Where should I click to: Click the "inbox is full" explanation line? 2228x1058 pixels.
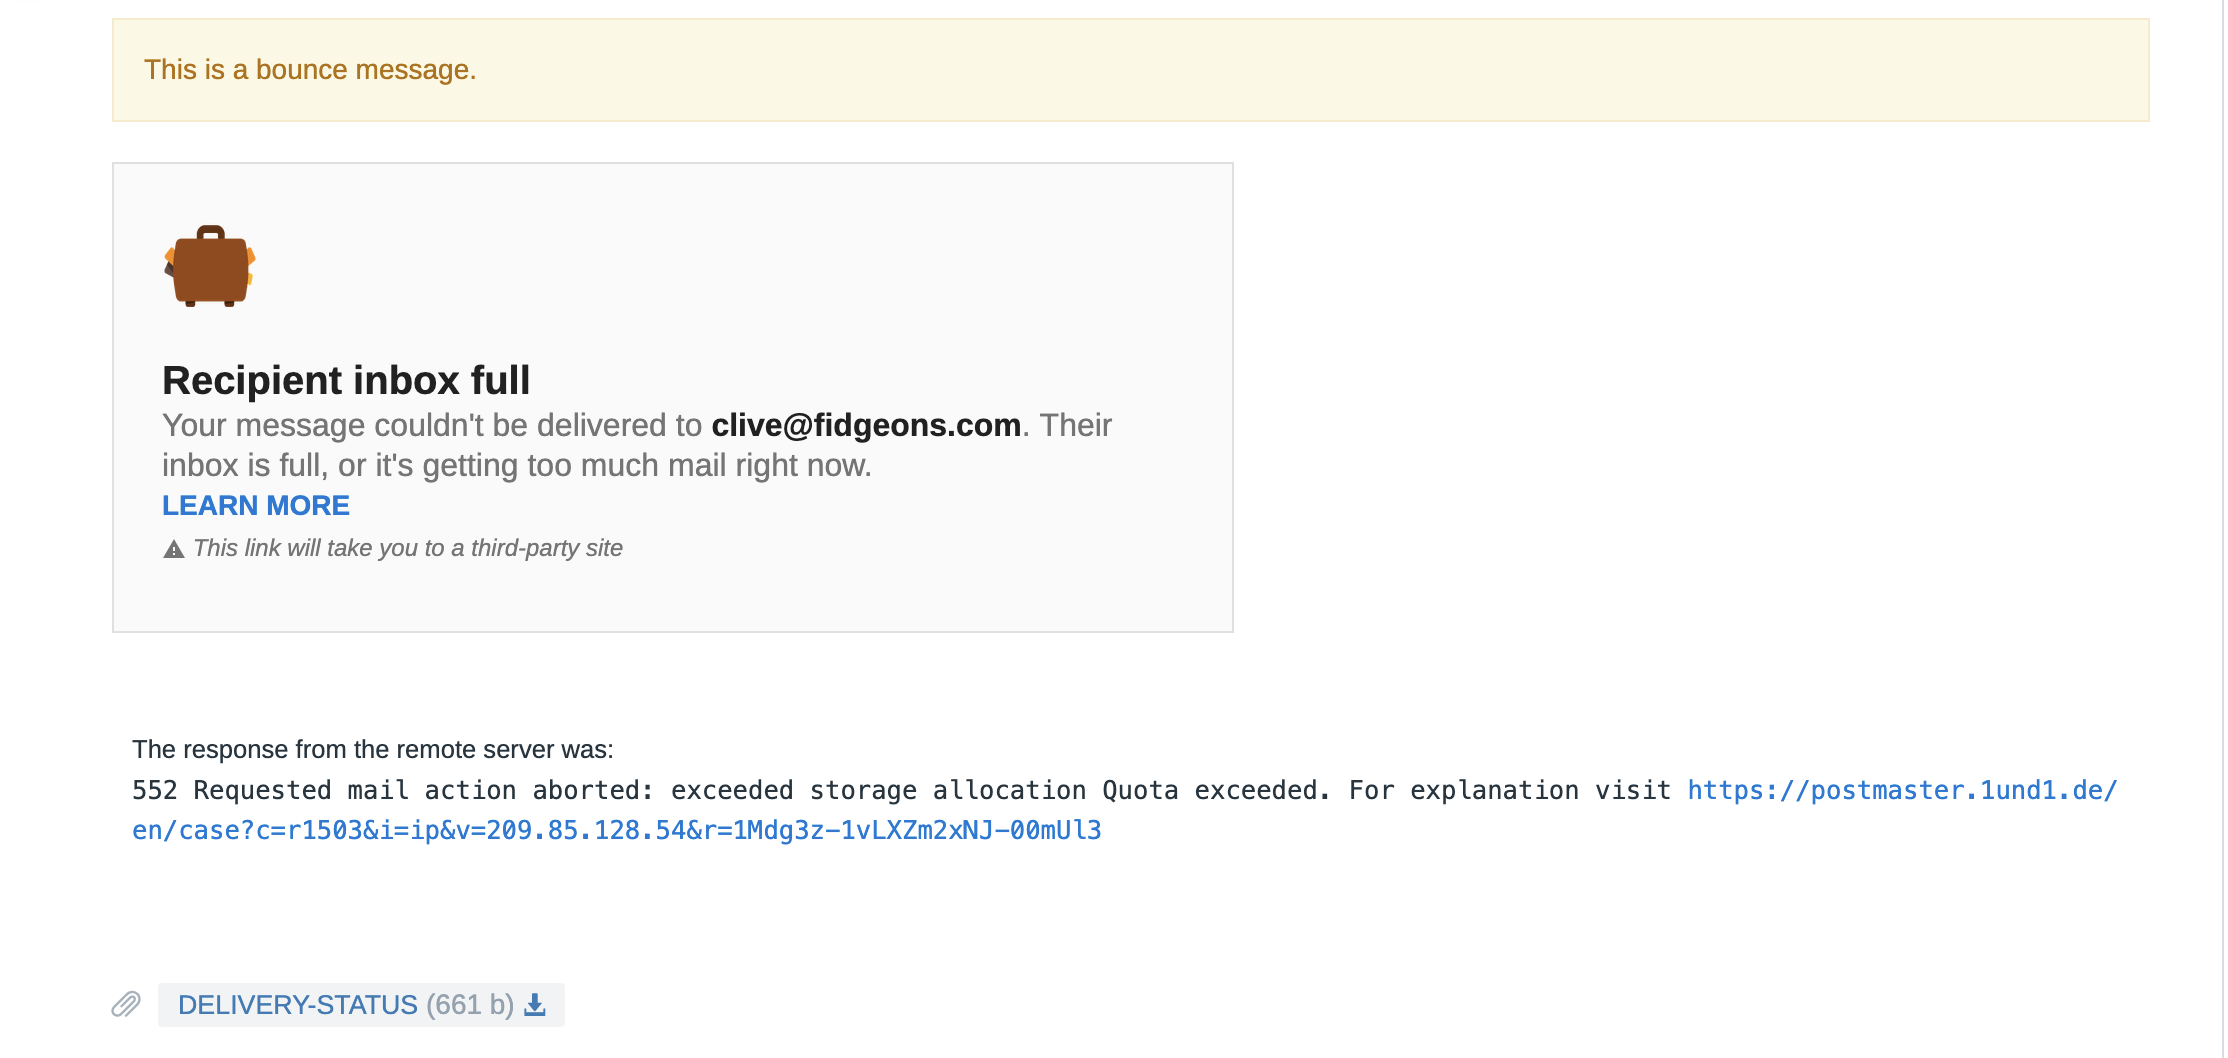[x=516, y=465]
